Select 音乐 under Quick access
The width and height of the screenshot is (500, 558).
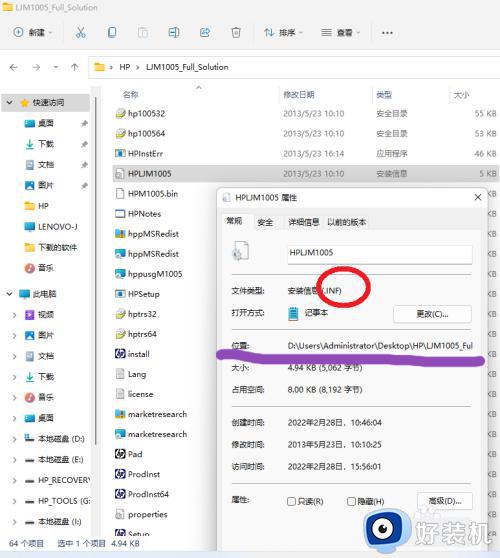[46, 268]
